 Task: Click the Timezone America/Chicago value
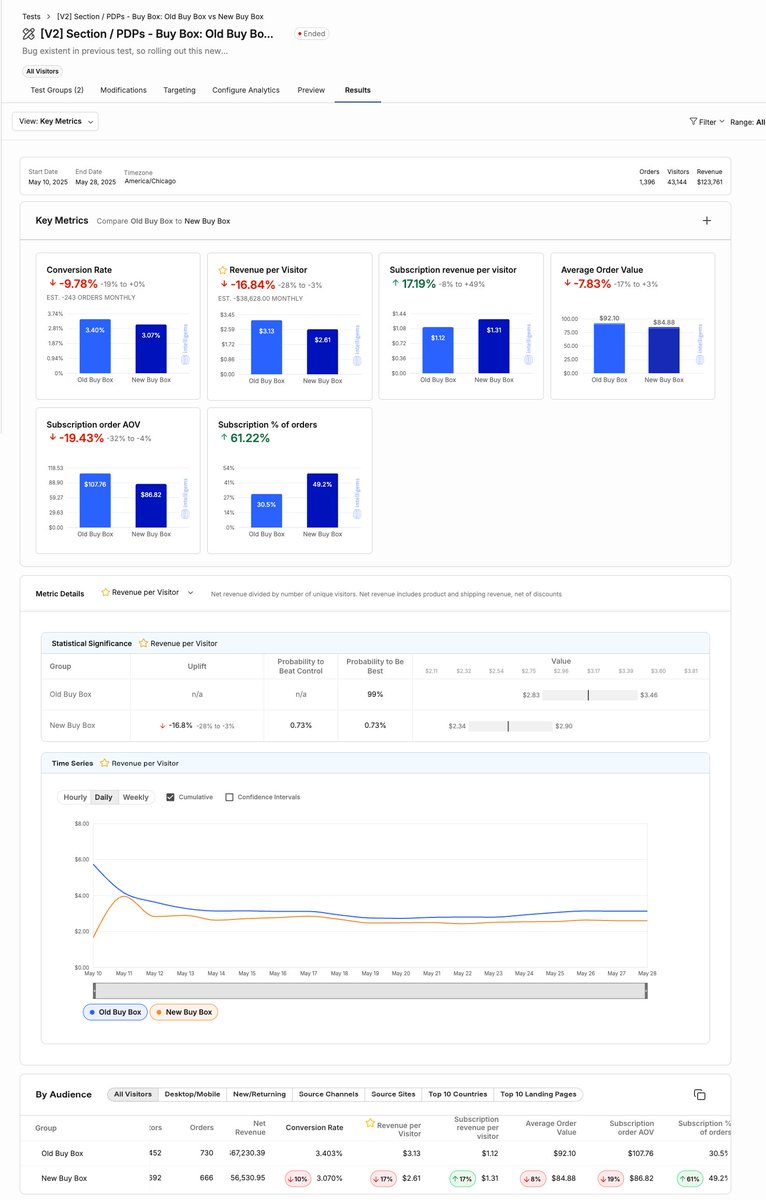coord(150,182)
